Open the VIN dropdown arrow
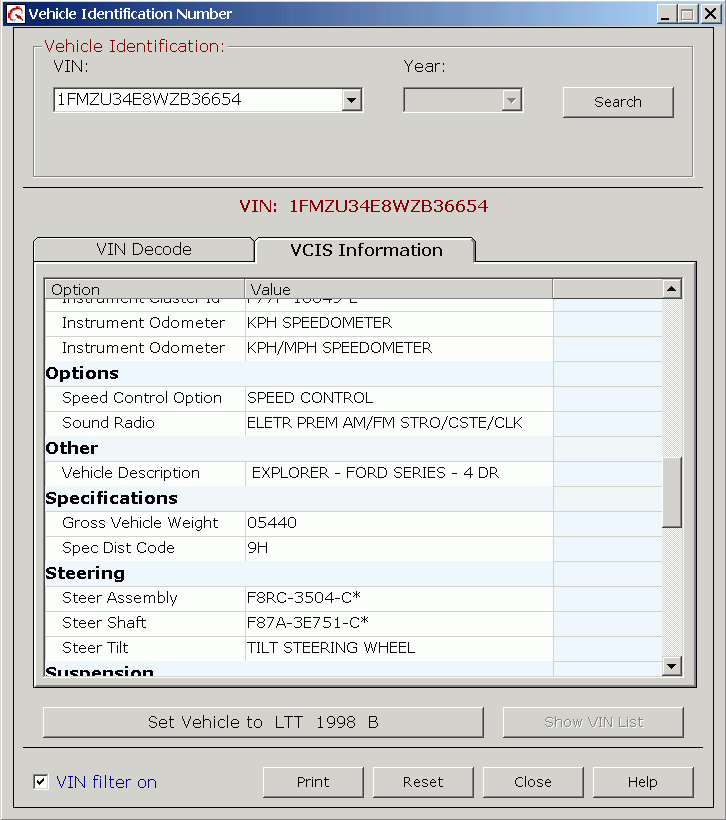 (352, 100)
